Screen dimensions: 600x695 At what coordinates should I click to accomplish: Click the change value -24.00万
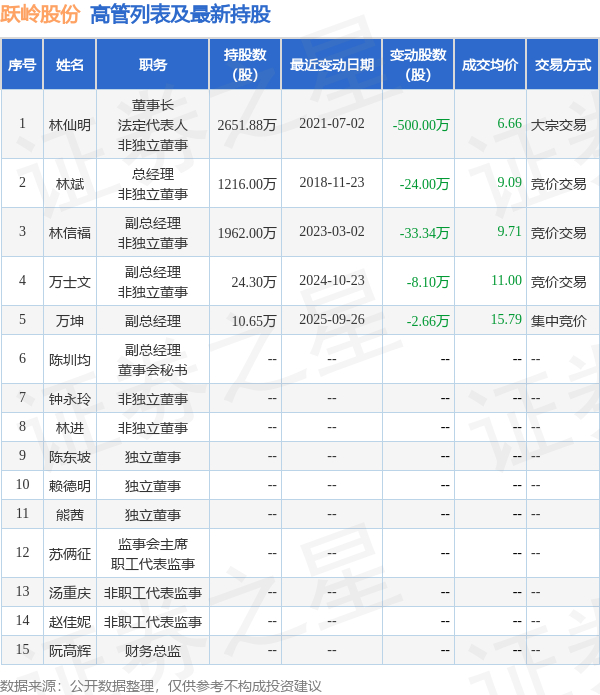[425, 184]
